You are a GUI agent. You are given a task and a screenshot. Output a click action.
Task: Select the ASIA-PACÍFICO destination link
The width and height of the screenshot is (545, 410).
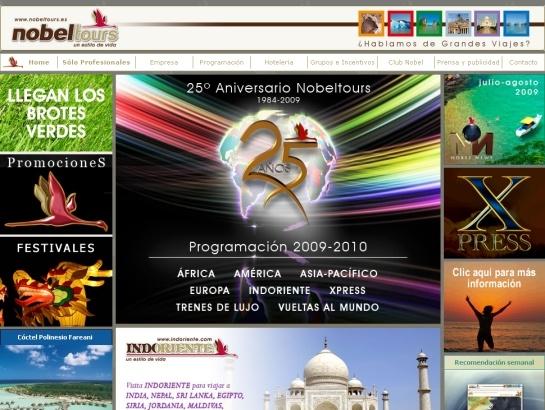tap(339, 273)
